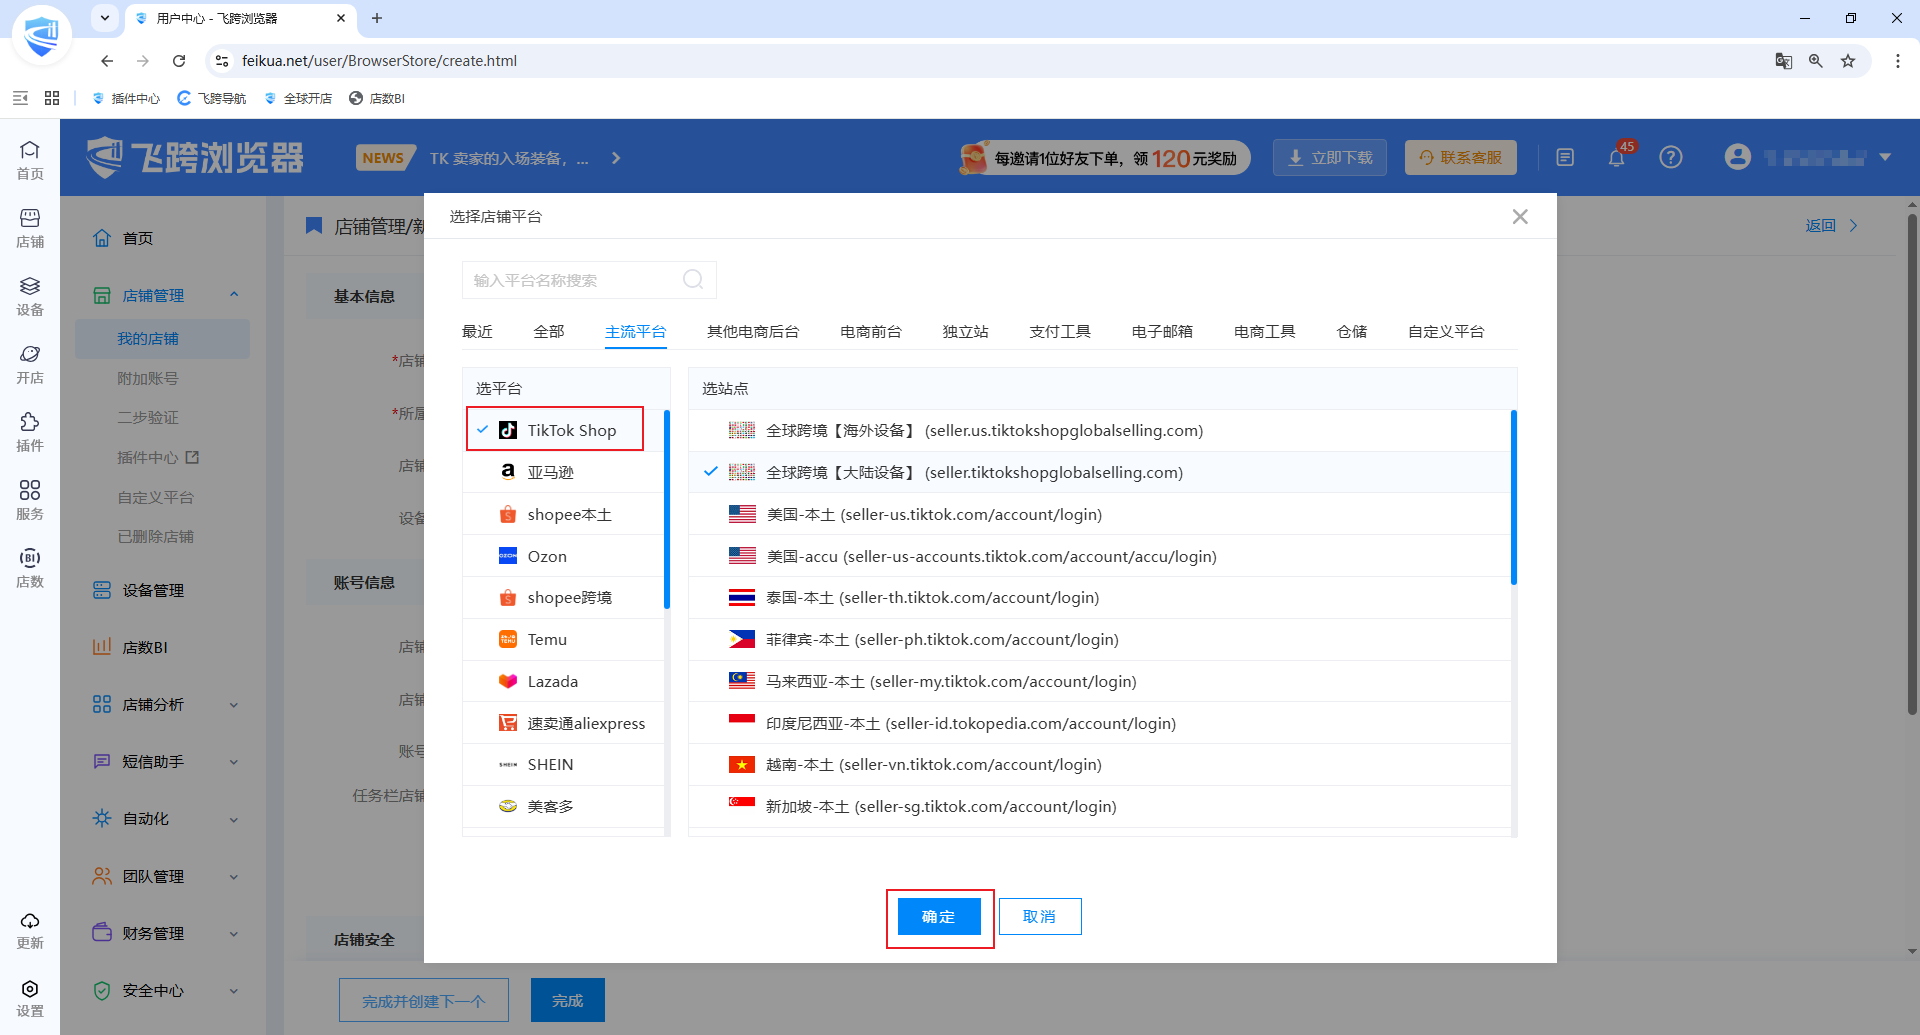Expand the 短信助手 sidebar section
The width and height of the screenshot is (1920, 1035).
[234, 762]
